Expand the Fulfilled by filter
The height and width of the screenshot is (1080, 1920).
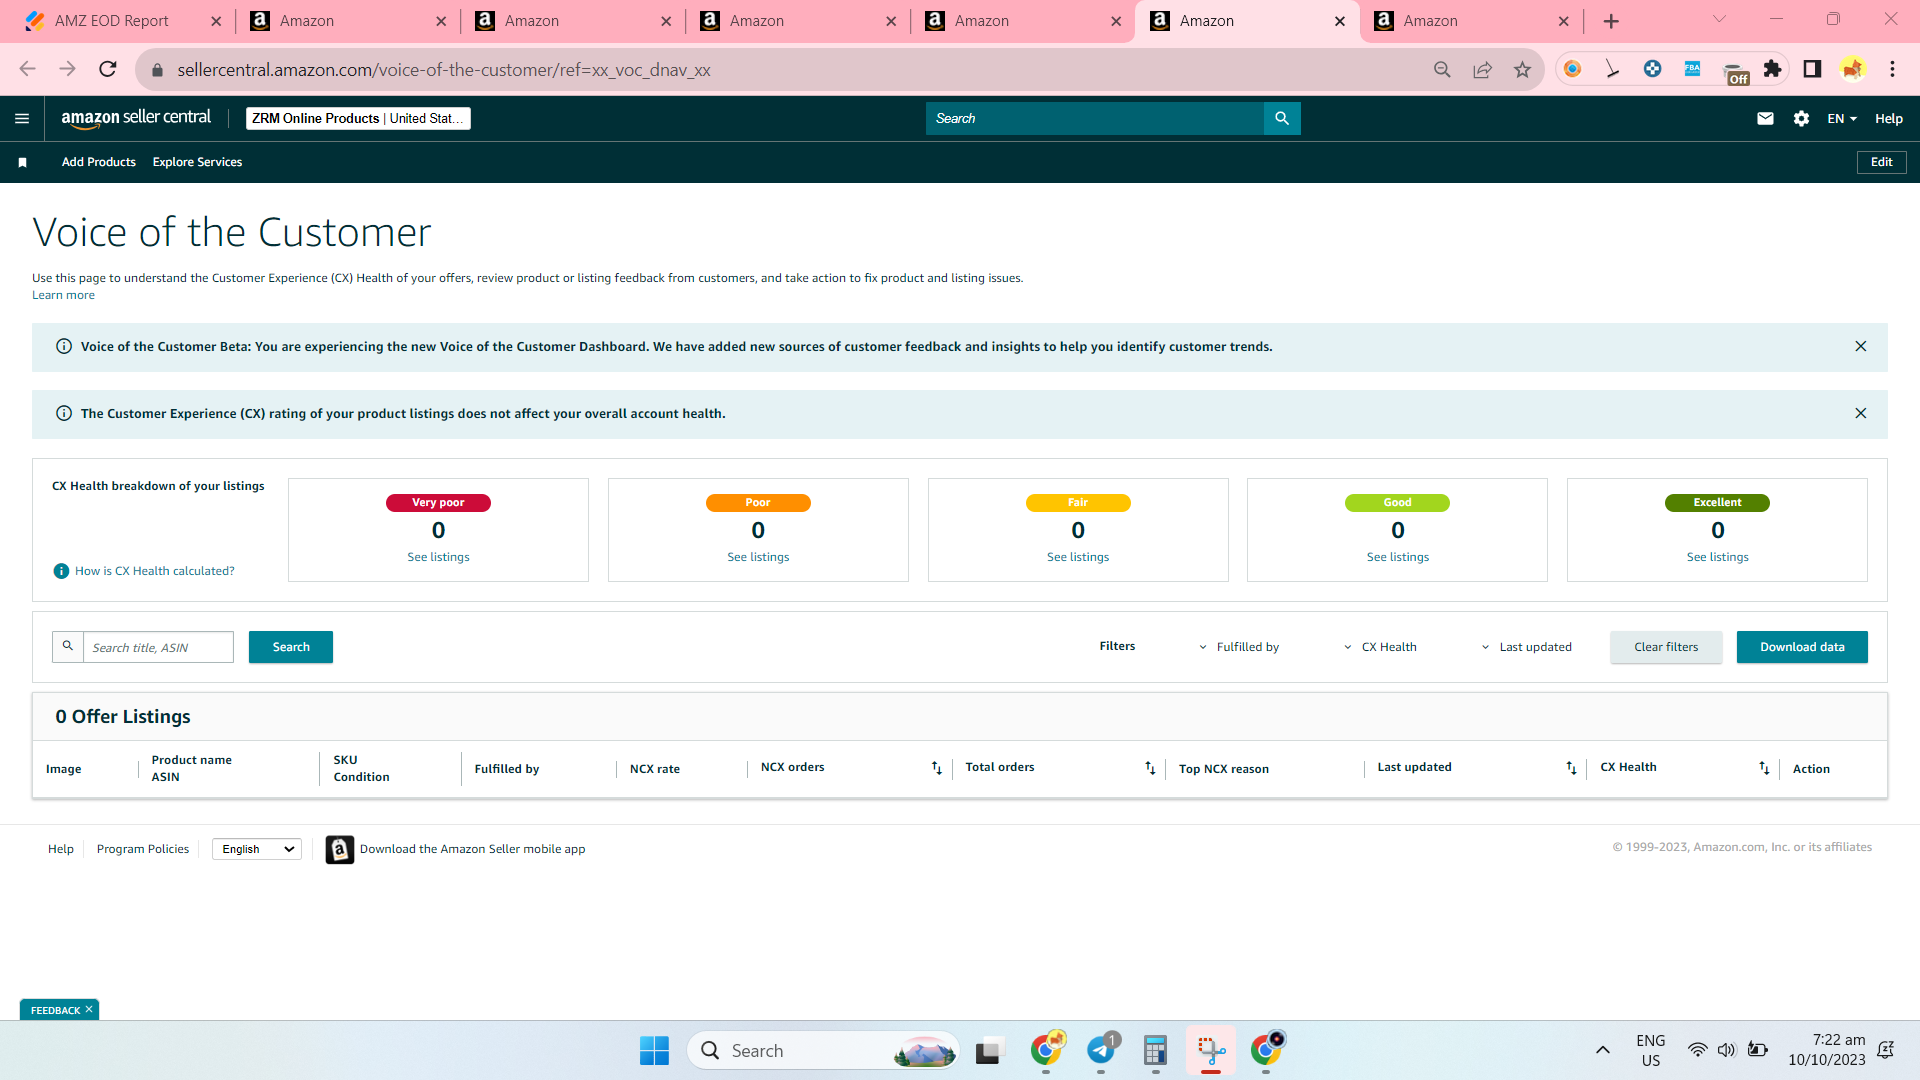tap(1239, 647)
